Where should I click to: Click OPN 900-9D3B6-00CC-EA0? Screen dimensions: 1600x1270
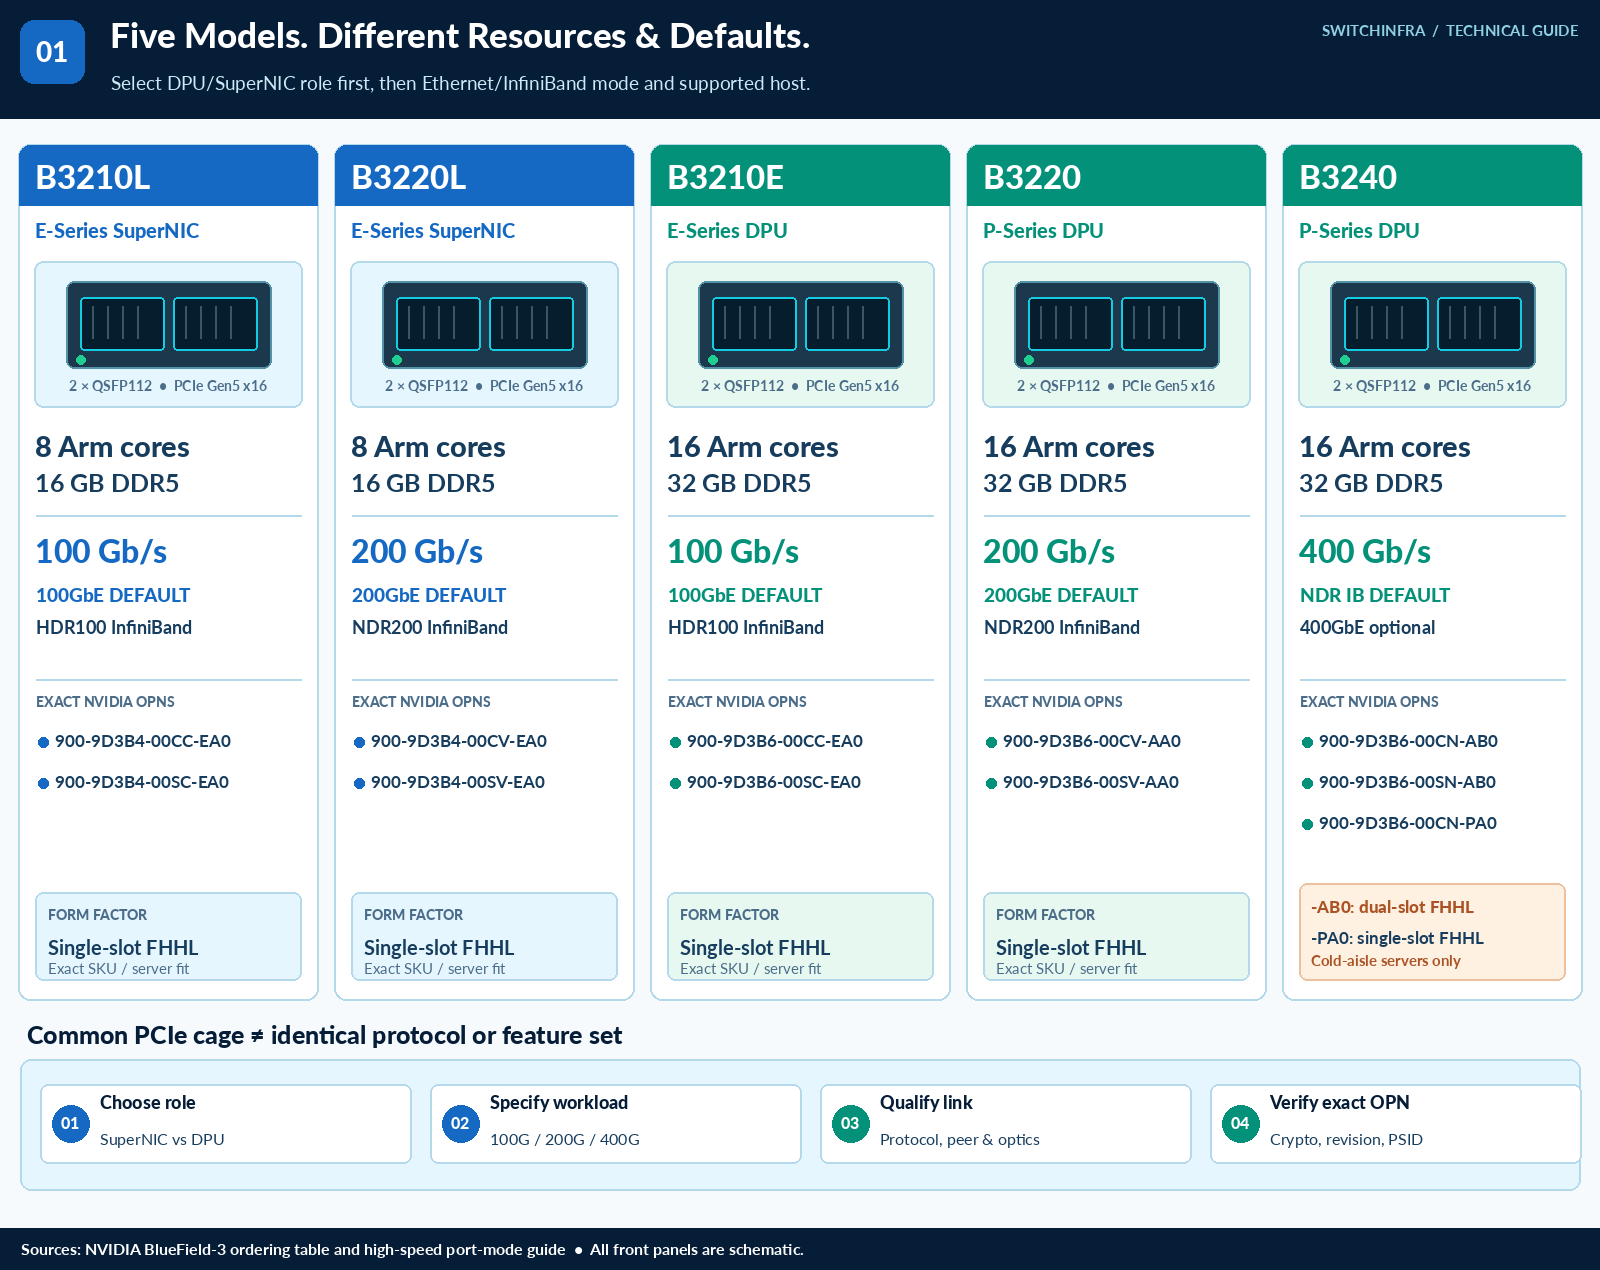(775, 741)
